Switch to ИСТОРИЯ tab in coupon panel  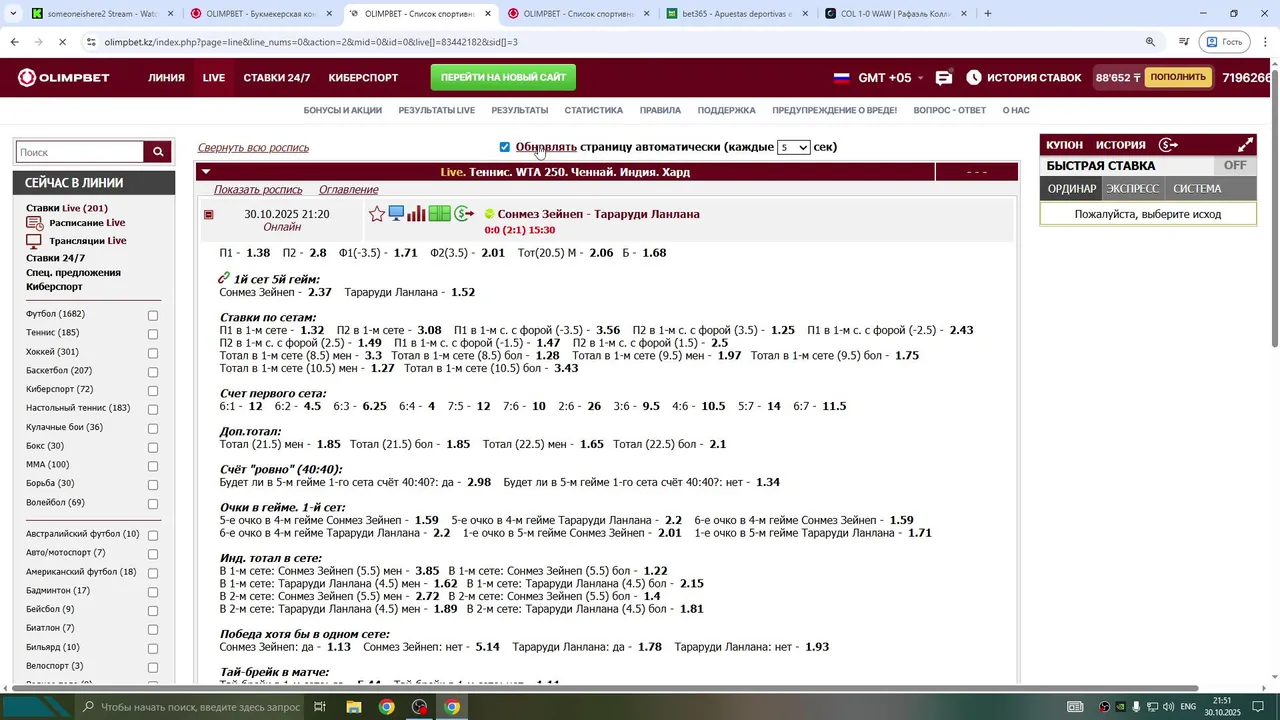[x=1120, y=145]
